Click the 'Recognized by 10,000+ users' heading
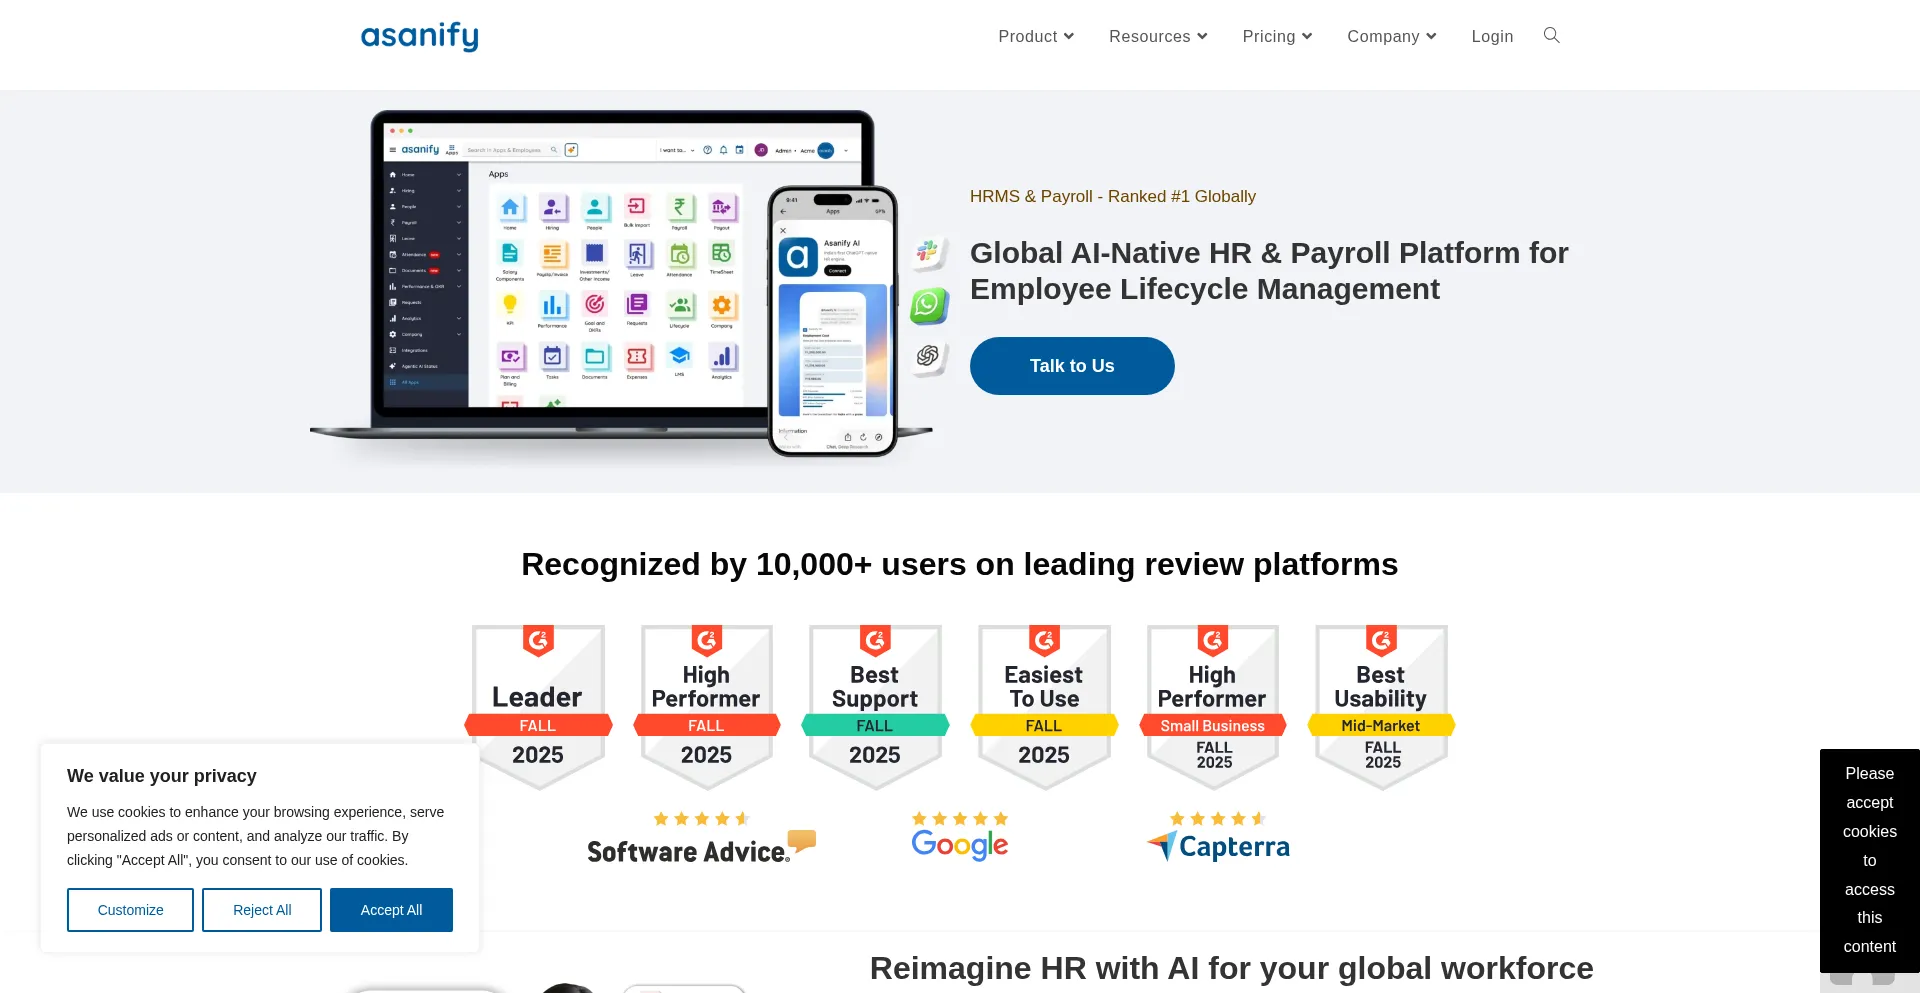 (x=960, y=565)
